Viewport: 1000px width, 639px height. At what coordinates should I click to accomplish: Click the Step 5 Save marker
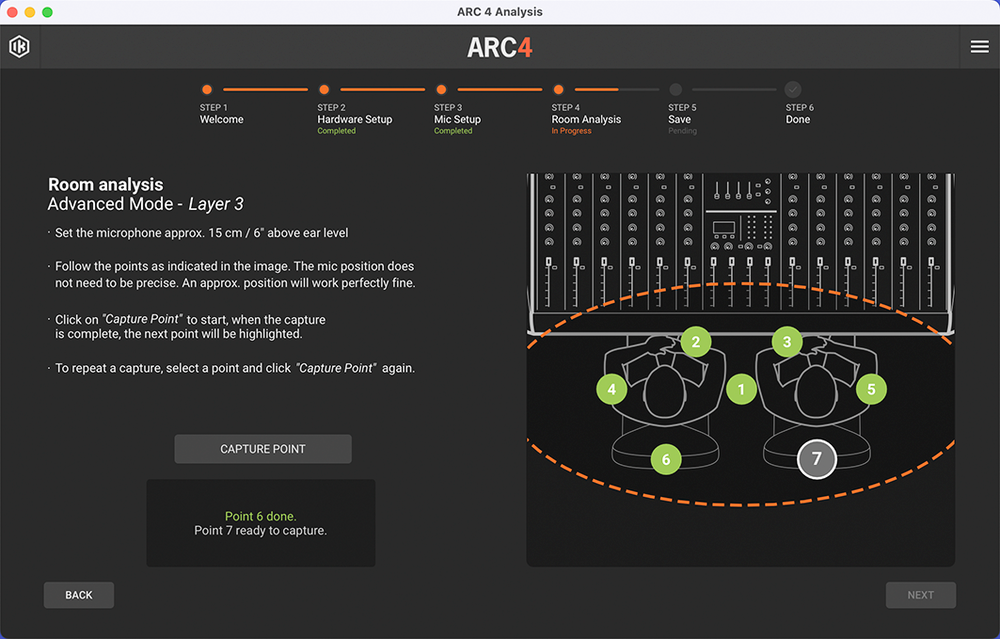tap(676, 89)
